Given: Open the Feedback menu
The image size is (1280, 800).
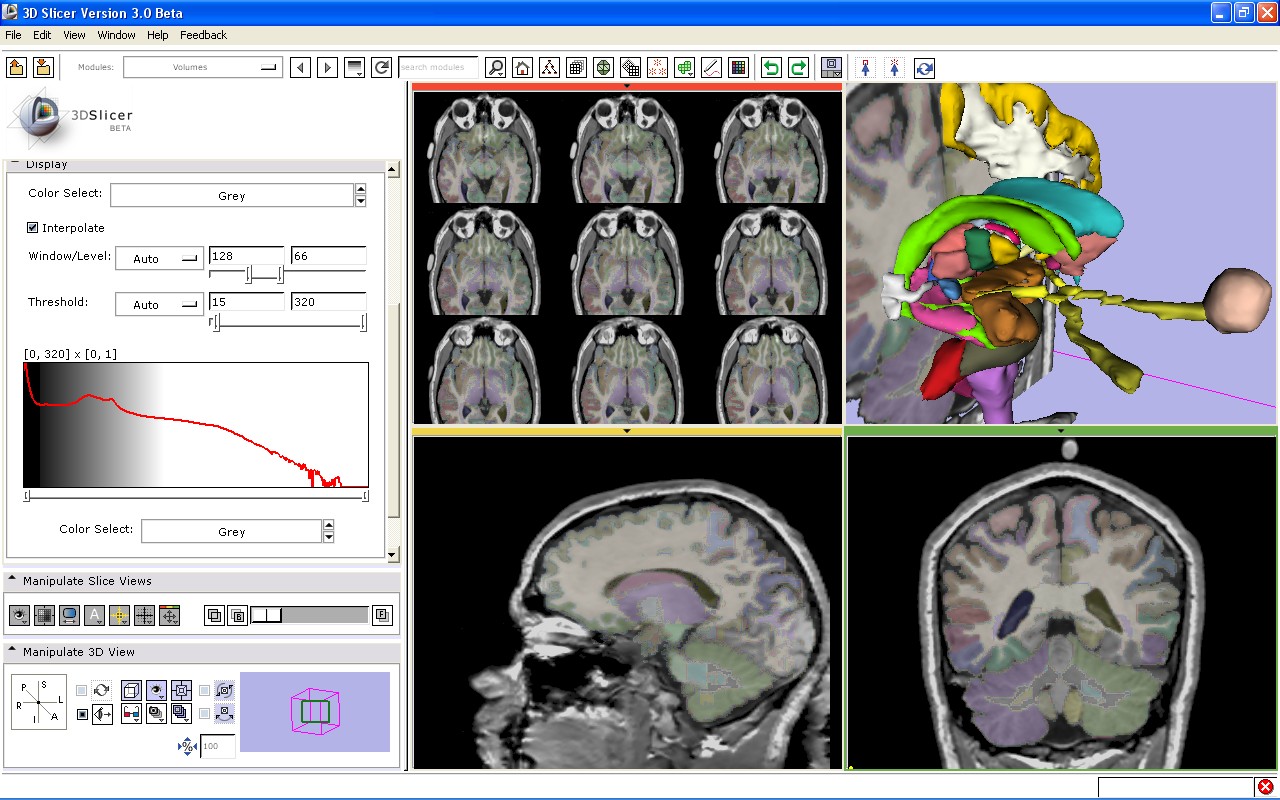Looking at the screenshot, I should pyautogui.click(x=203, y=35).
